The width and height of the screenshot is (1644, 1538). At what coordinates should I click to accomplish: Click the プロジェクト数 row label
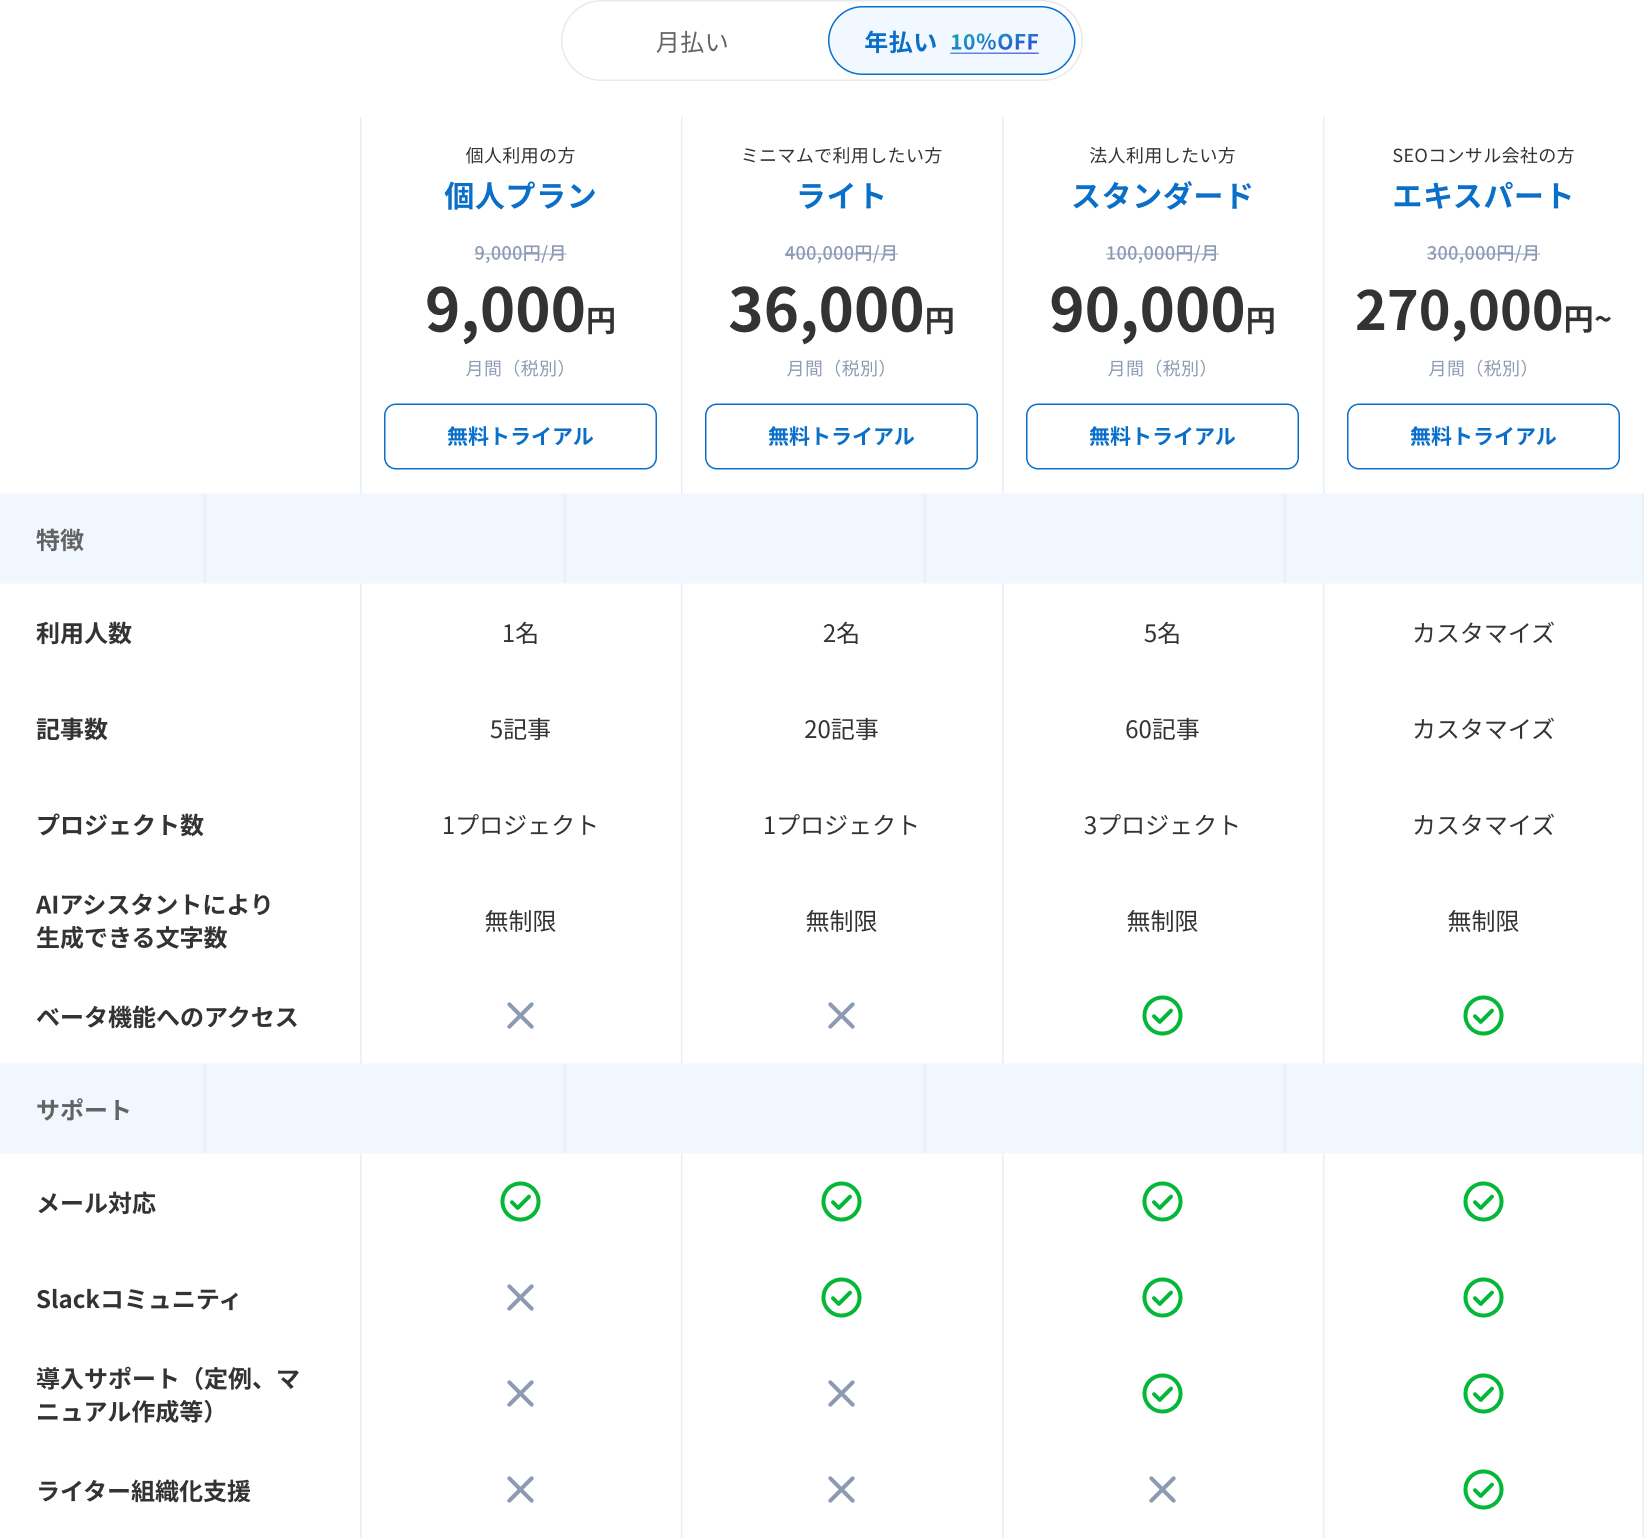point(120,826)
